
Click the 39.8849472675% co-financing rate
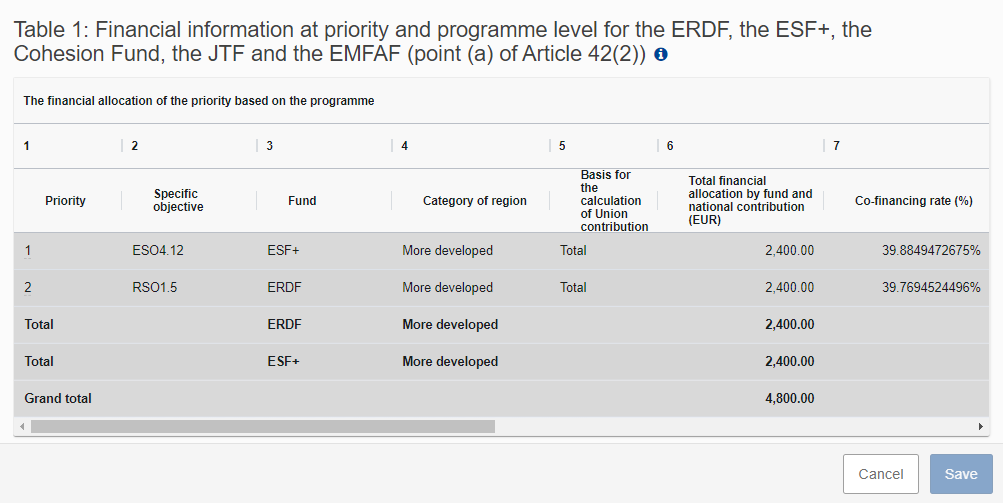click(x=931, y=251)
